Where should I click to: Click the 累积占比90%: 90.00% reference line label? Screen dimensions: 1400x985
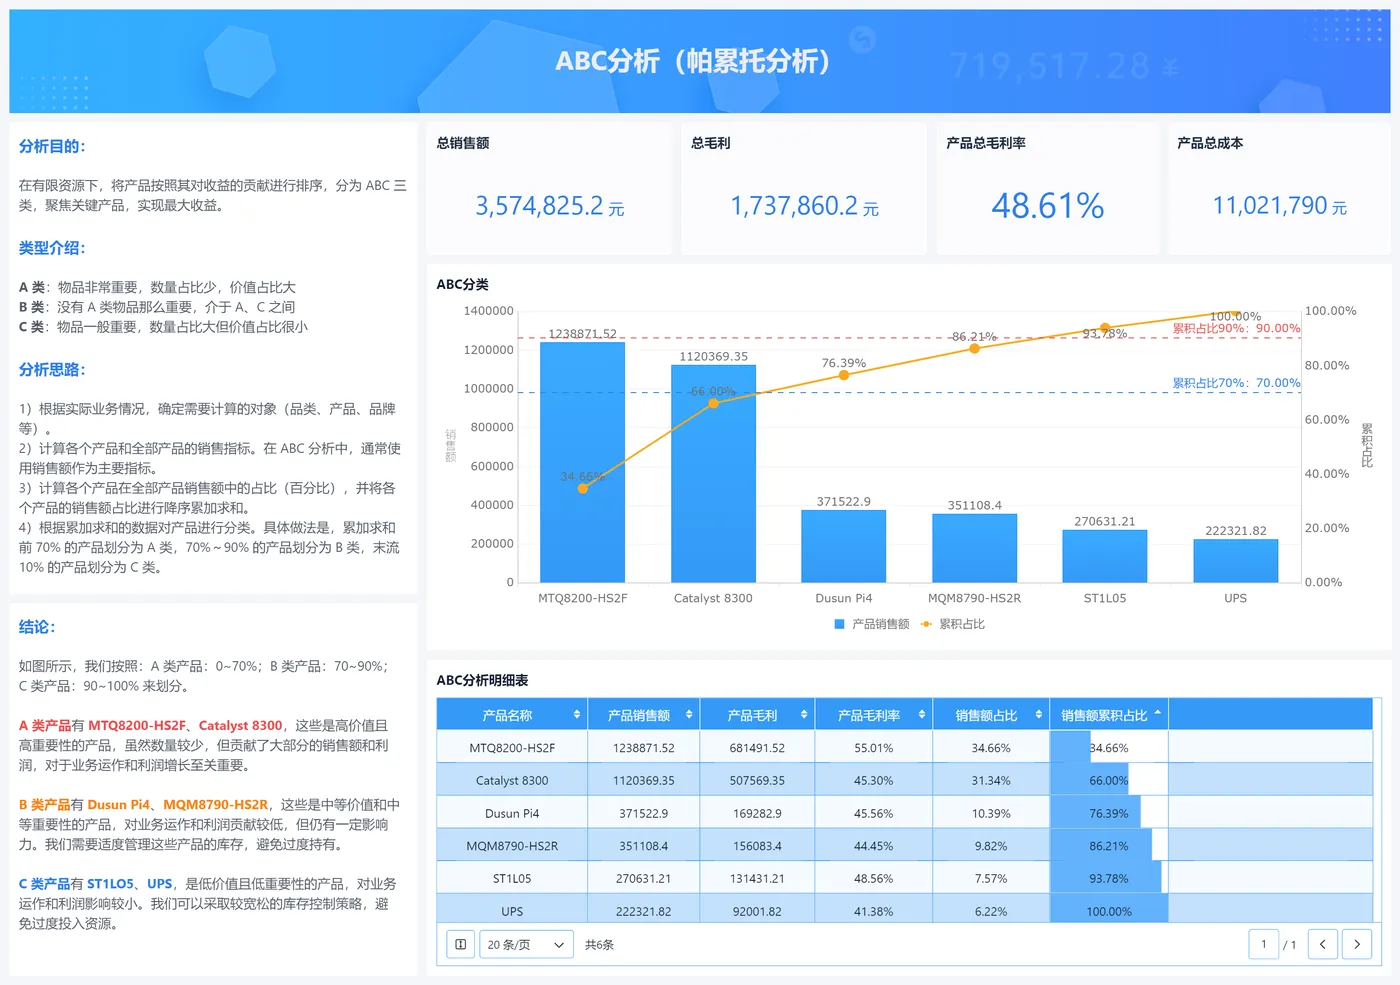tap(1236, 328)
